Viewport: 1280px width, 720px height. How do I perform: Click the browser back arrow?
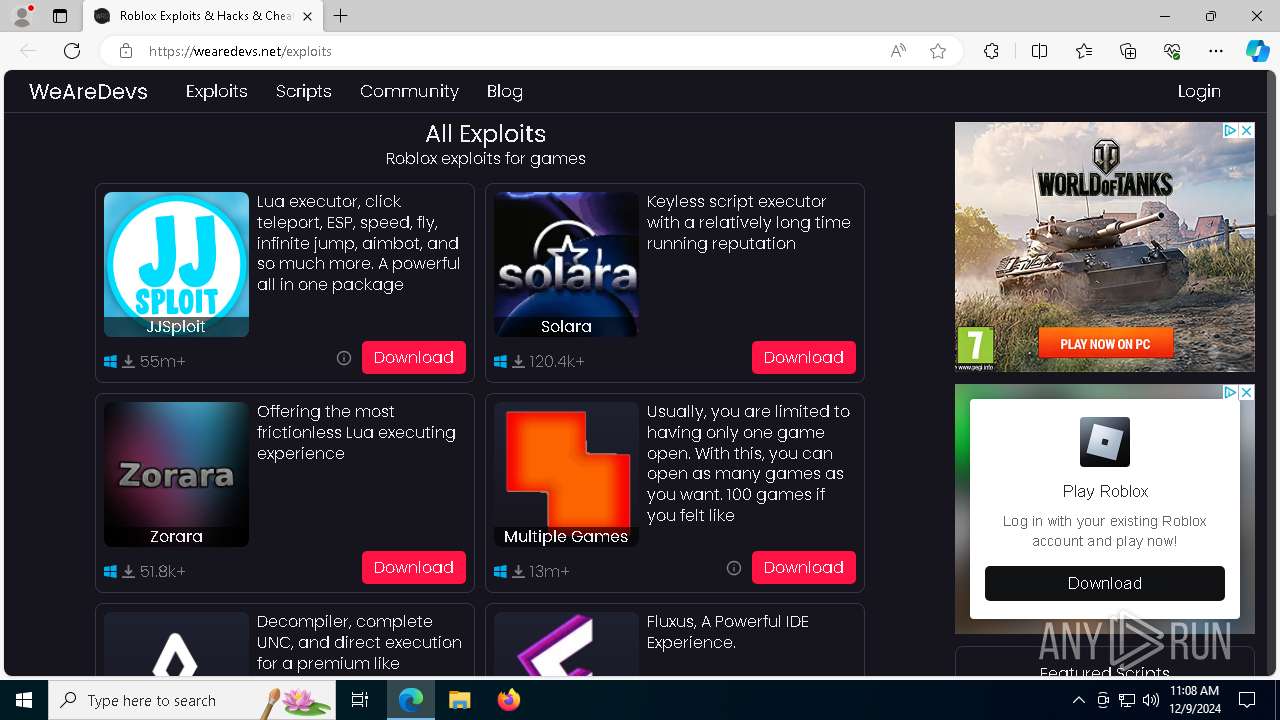28,51
